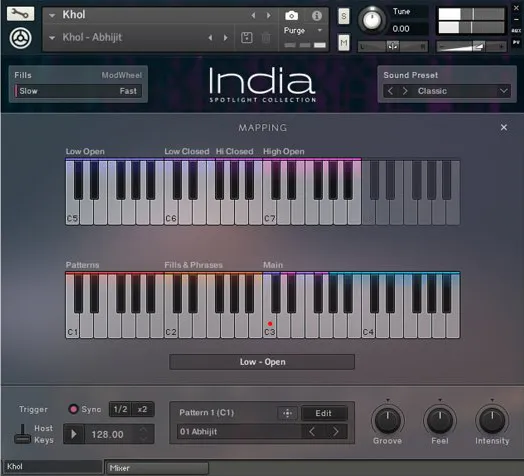524x476 pixels.
Task: Select the next sound preset arrow
Action: pyautogui.click(x=405, y=91)
